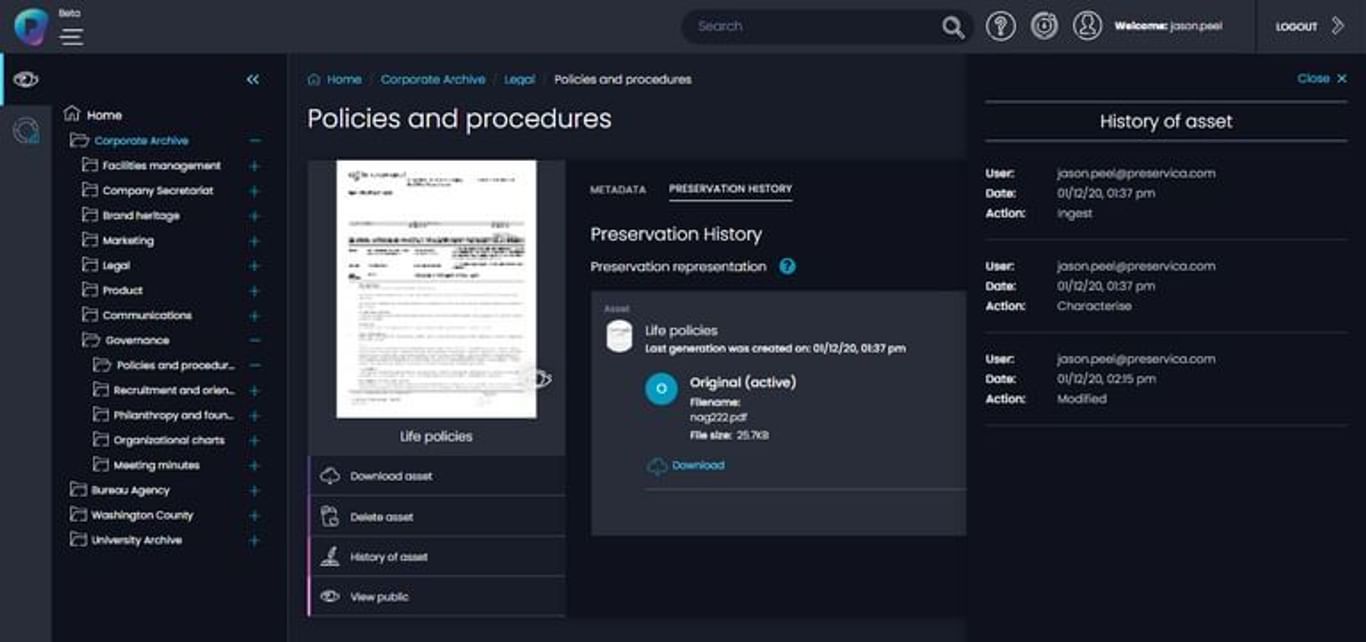The height and width of the screenshot is (642, 1366).
Task: Click the Download link for nag222.pdf
Action: pyautogui.click(x=697, y=466)
